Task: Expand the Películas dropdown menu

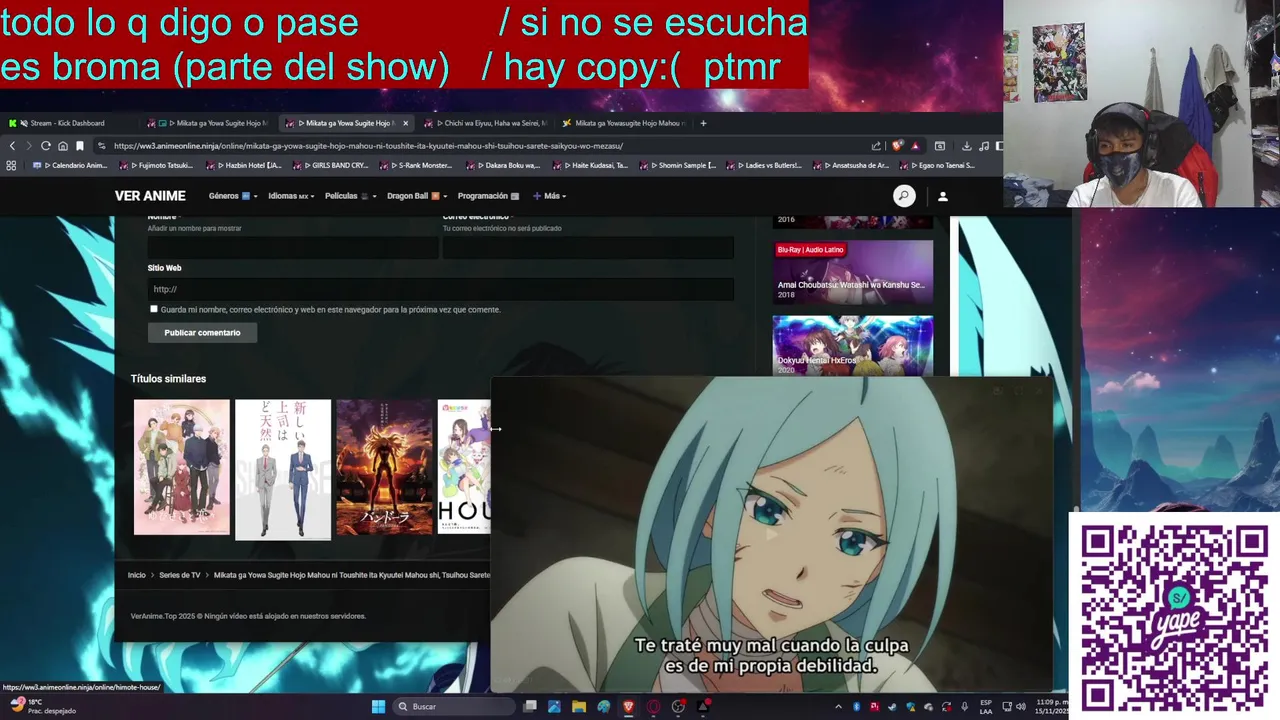Action: (x=350, y=196)
